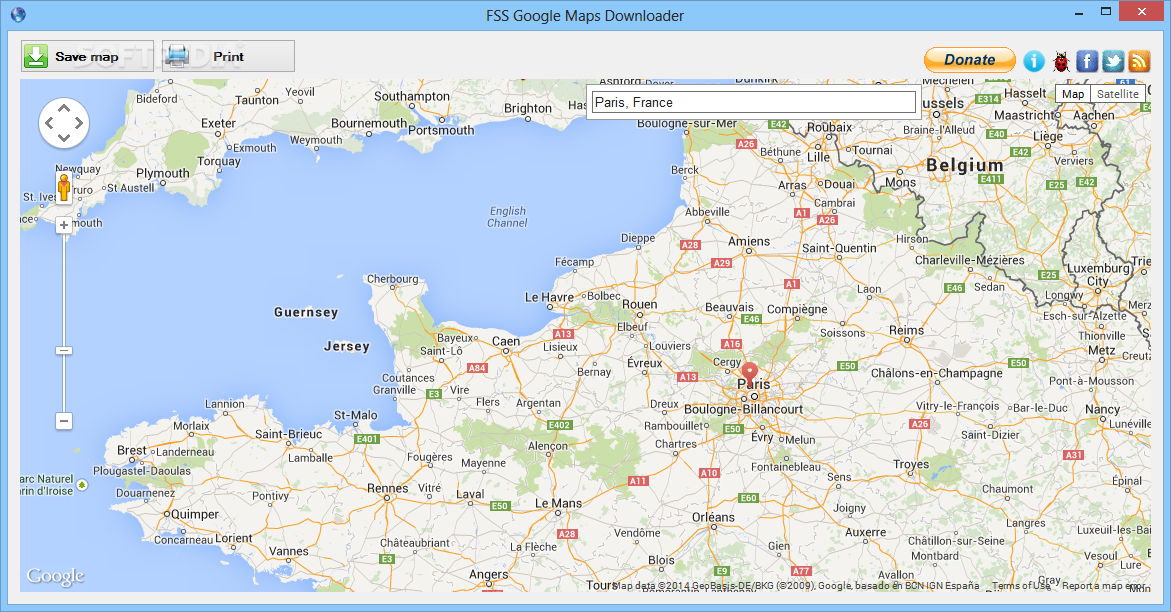Zoom out with the minus button
1171x612 pixels.
[x=64, y=421]
